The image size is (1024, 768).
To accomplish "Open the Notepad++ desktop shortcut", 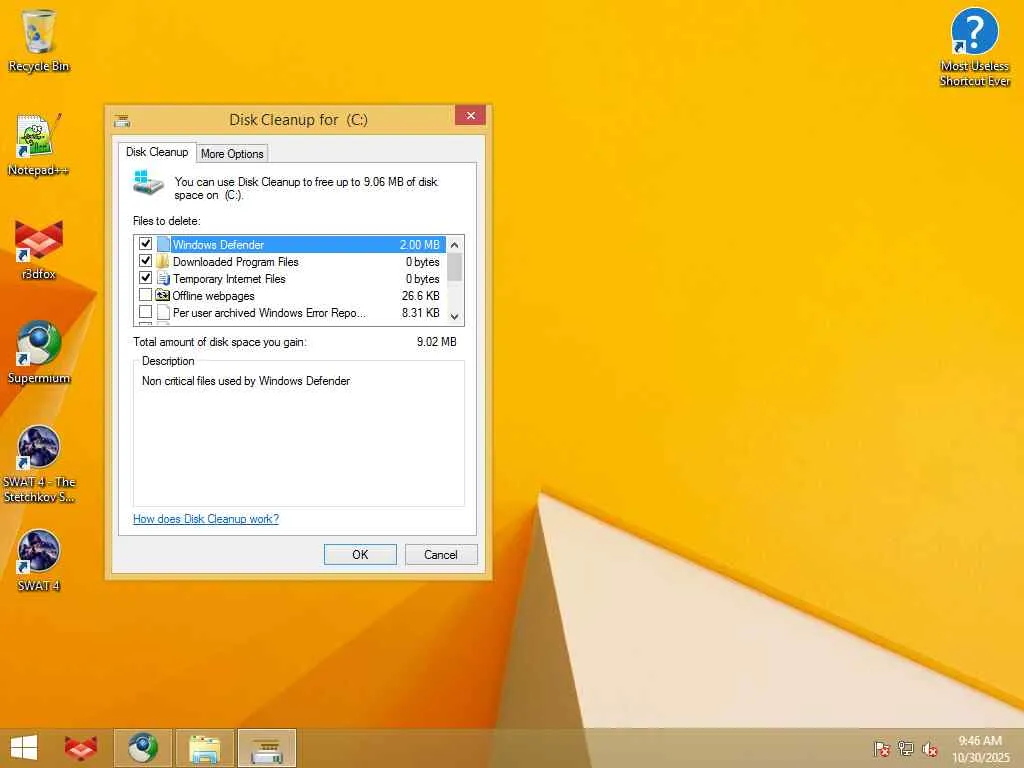I will [39, 145].
